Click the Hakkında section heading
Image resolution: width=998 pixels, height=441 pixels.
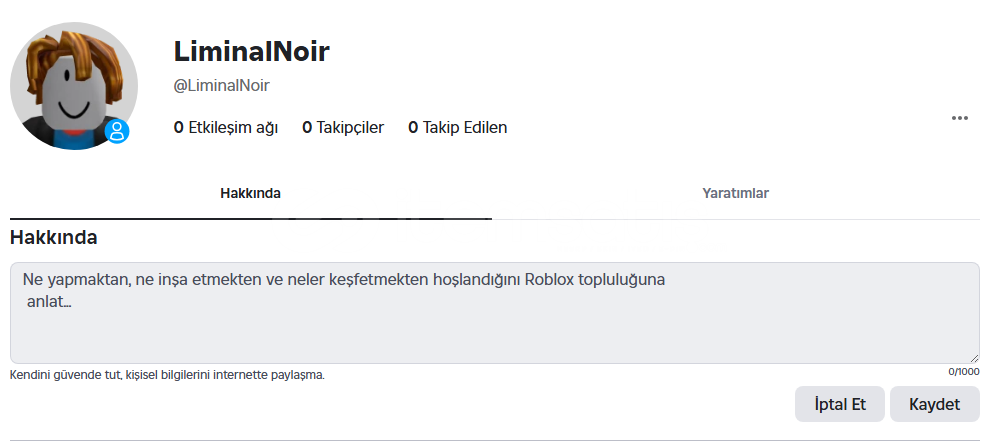point(54,238)
